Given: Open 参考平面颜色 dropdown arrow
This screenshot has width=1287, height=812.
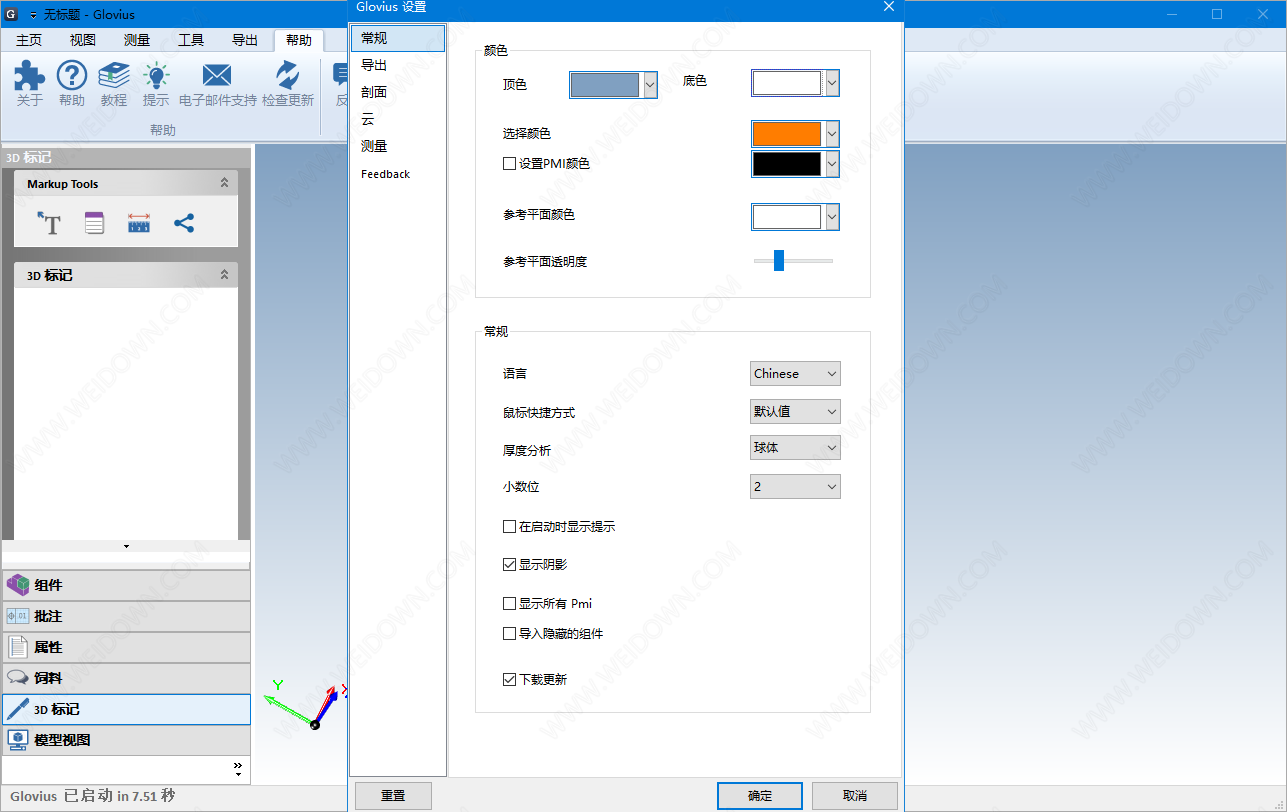Looking at the screenshot, I should pyautogui.click(x=831, y=217).
